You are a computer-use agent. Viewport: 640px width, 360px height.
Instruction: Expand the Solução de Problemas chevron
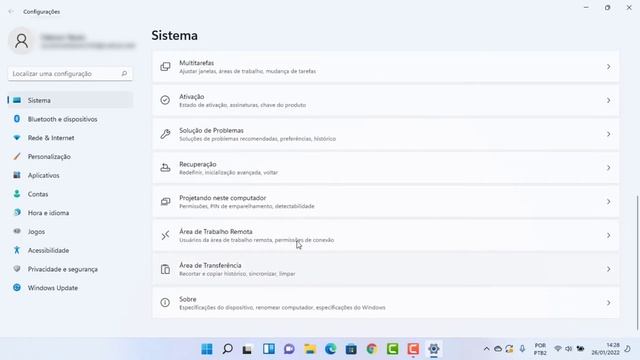[608, 134]
